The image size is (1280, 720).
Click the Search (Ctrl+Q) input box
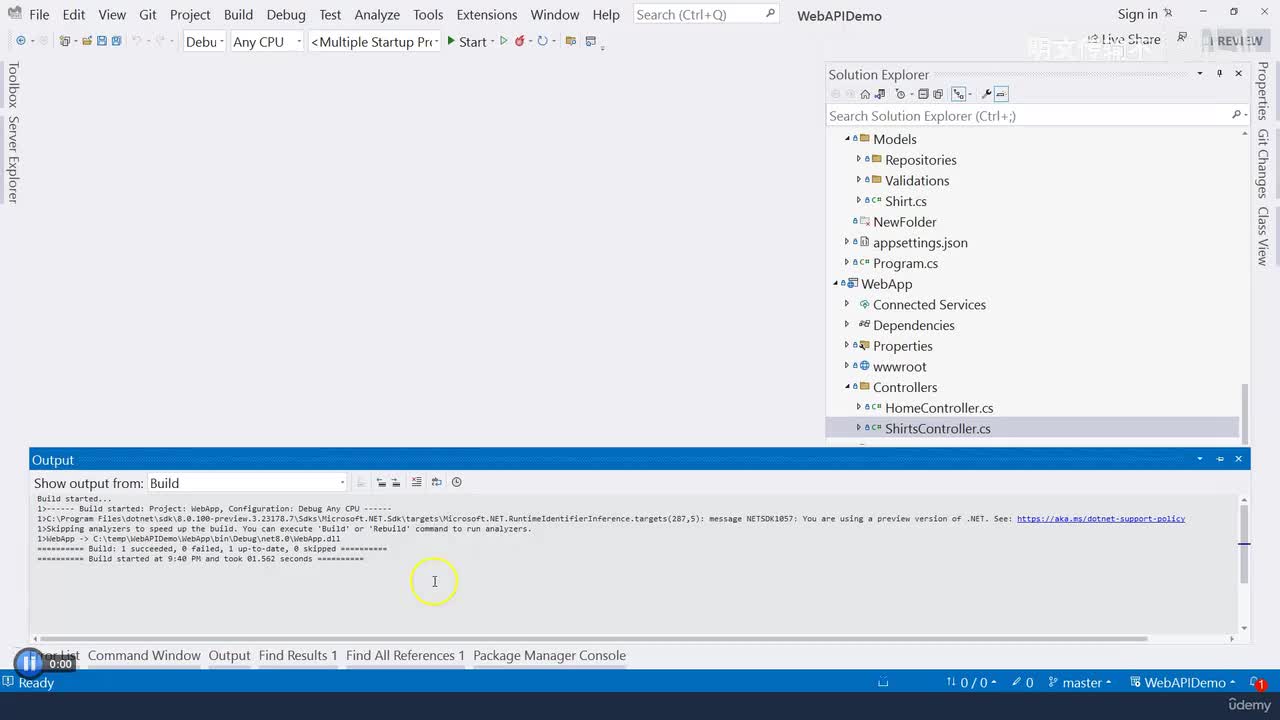[706, 14]
